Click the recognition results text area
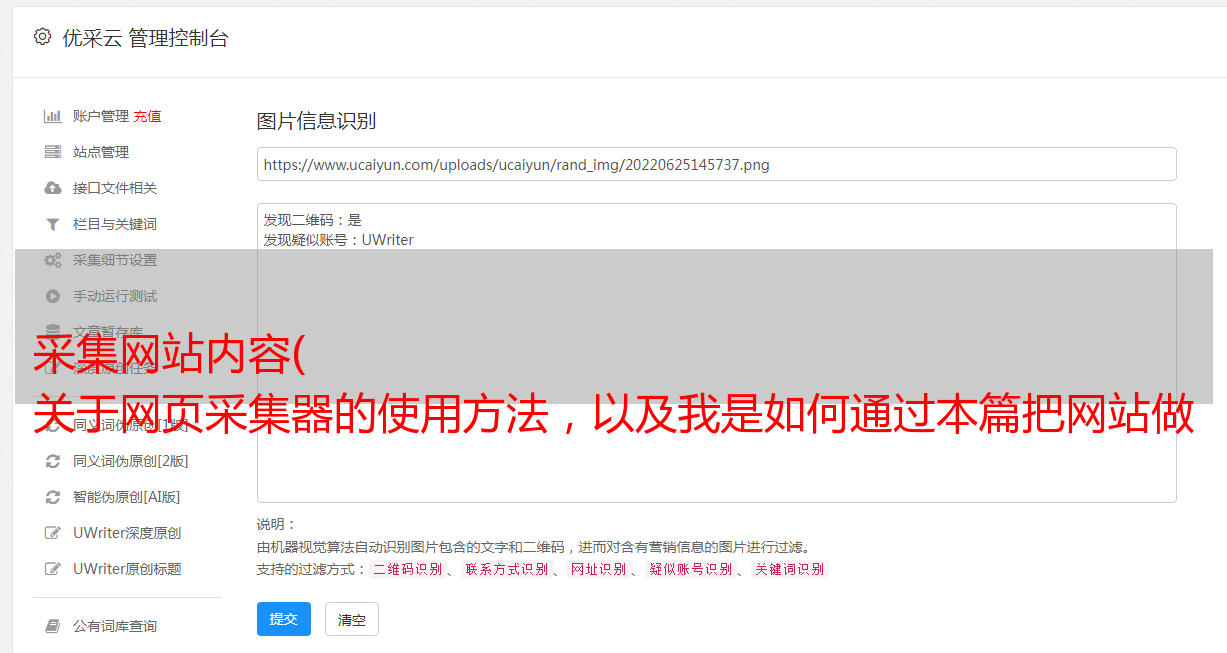Screen dimensions: 1227x653 pos(716,353)
